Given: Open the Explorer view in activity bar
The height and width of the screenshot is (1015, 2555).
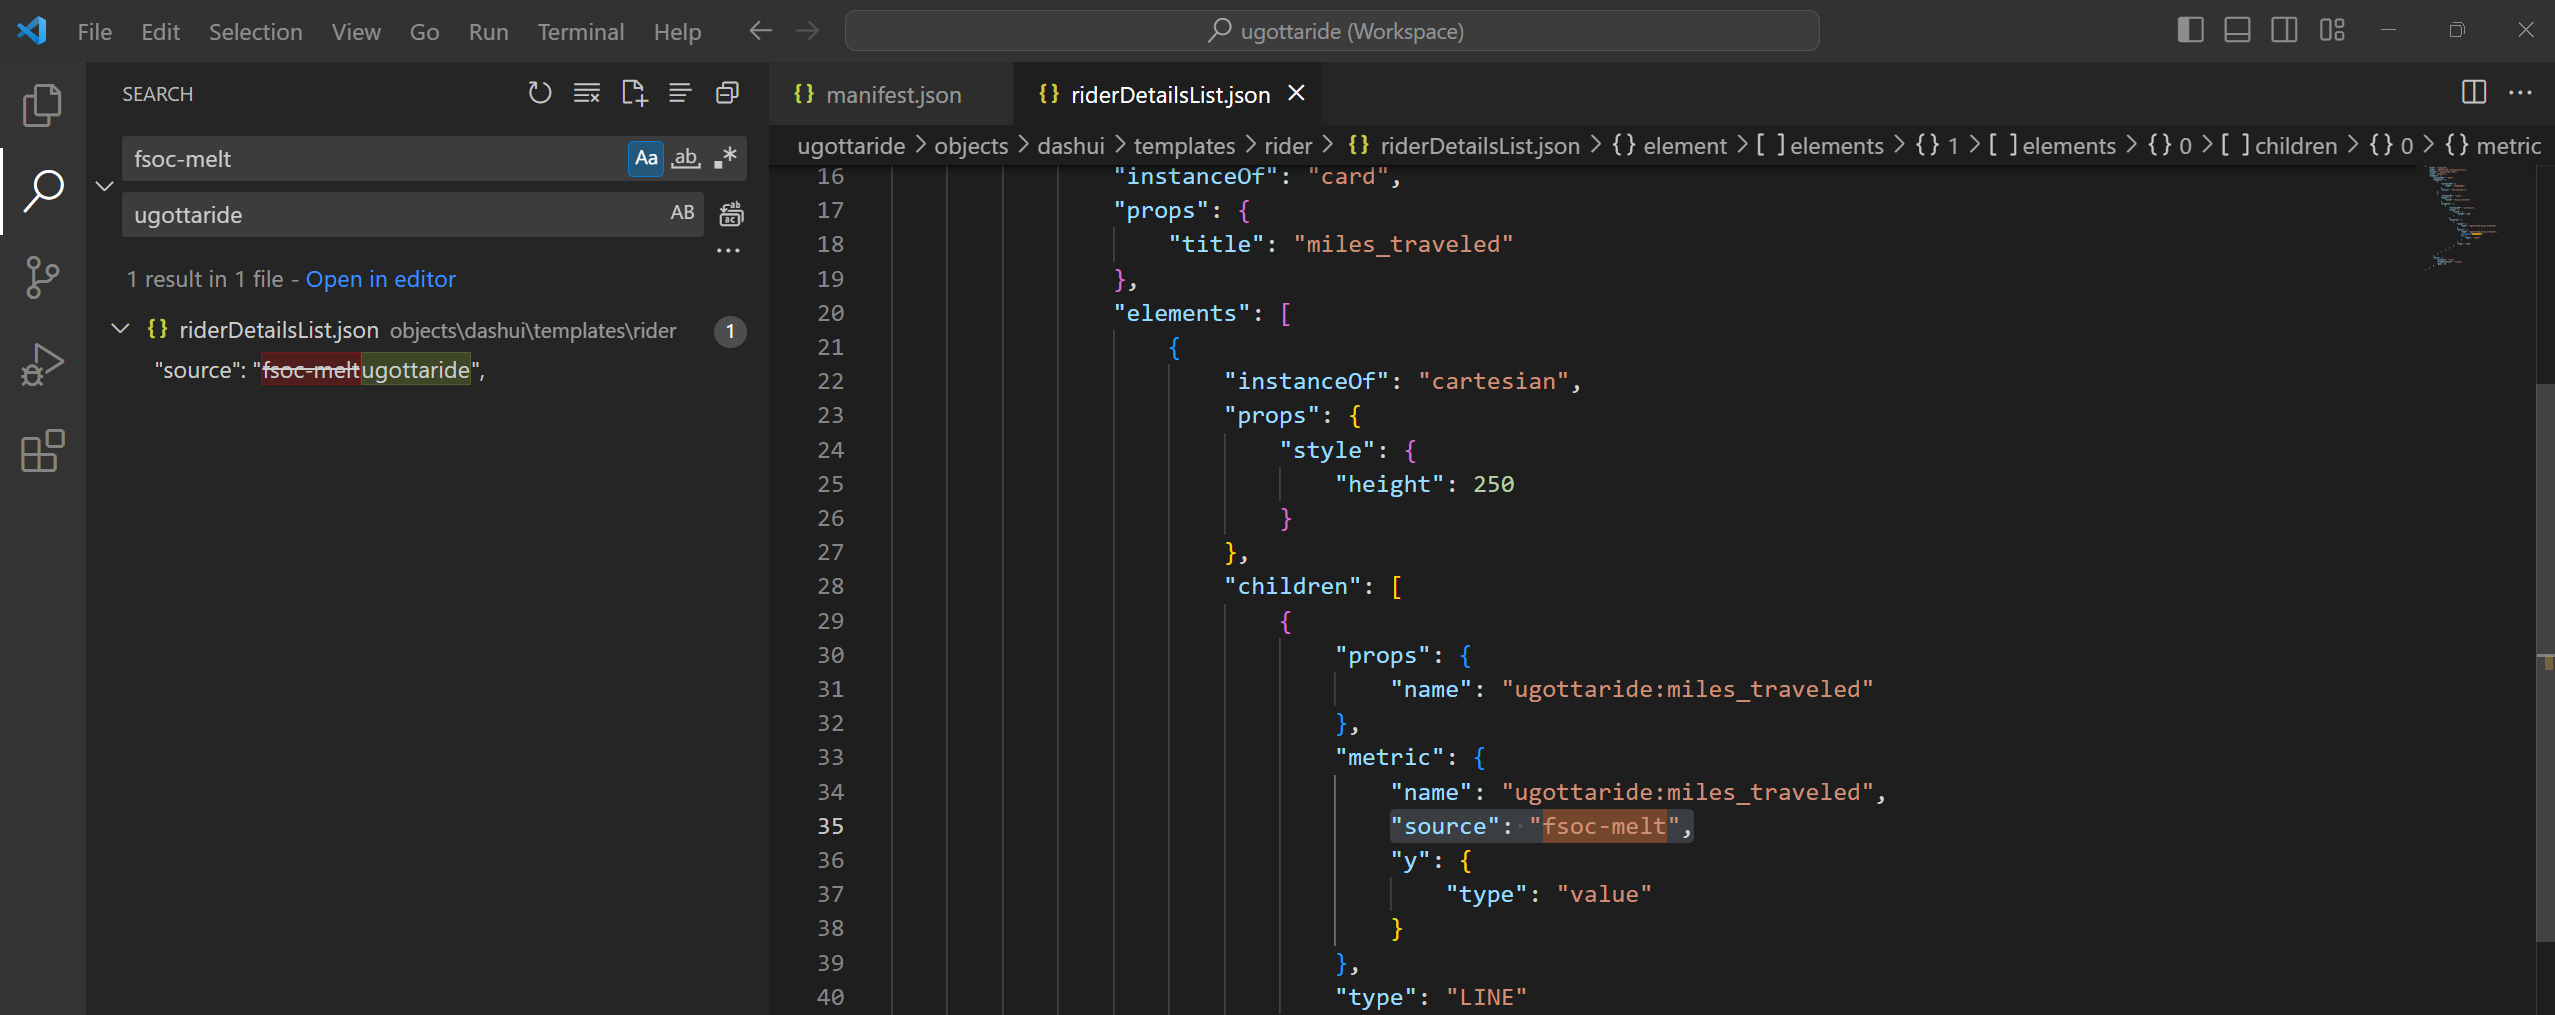Looking at the screenshot, I should coord(42,105).
